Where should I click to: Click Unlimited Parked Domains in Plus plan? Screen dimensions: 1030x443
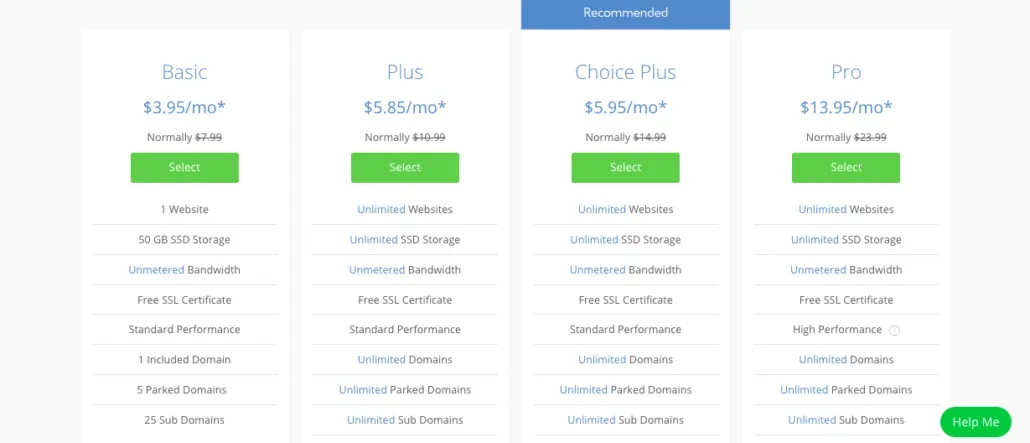tap(364, 390)
